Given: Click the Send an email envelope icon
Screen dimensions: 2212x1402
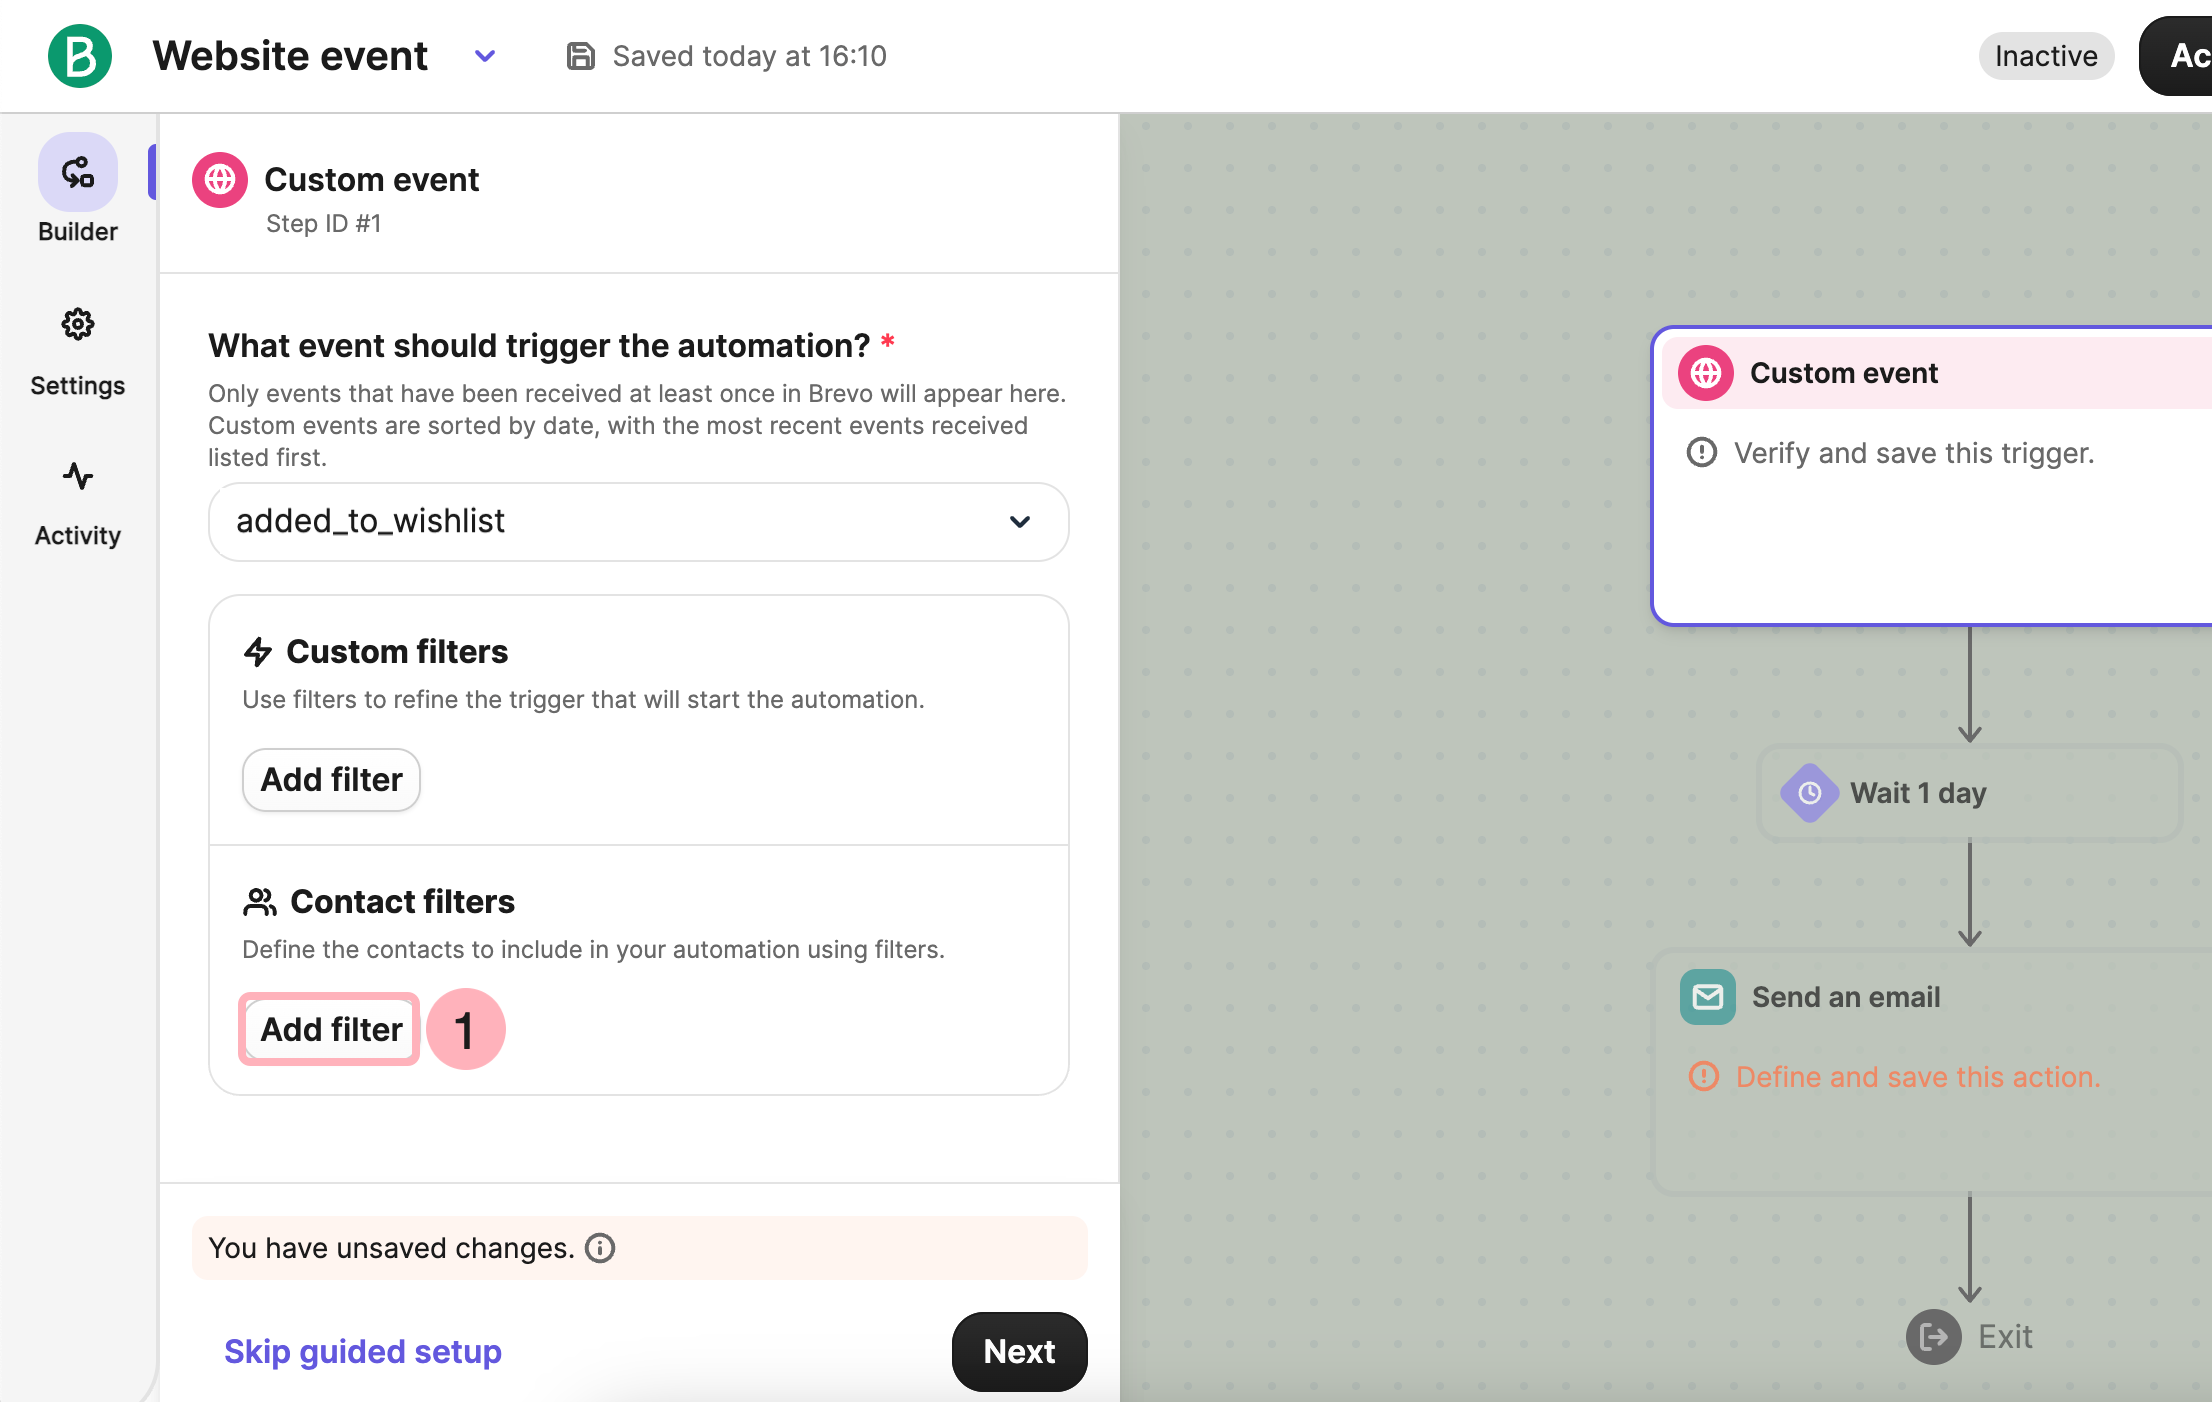Looking at the screenshot, I should pos(1708,997).
